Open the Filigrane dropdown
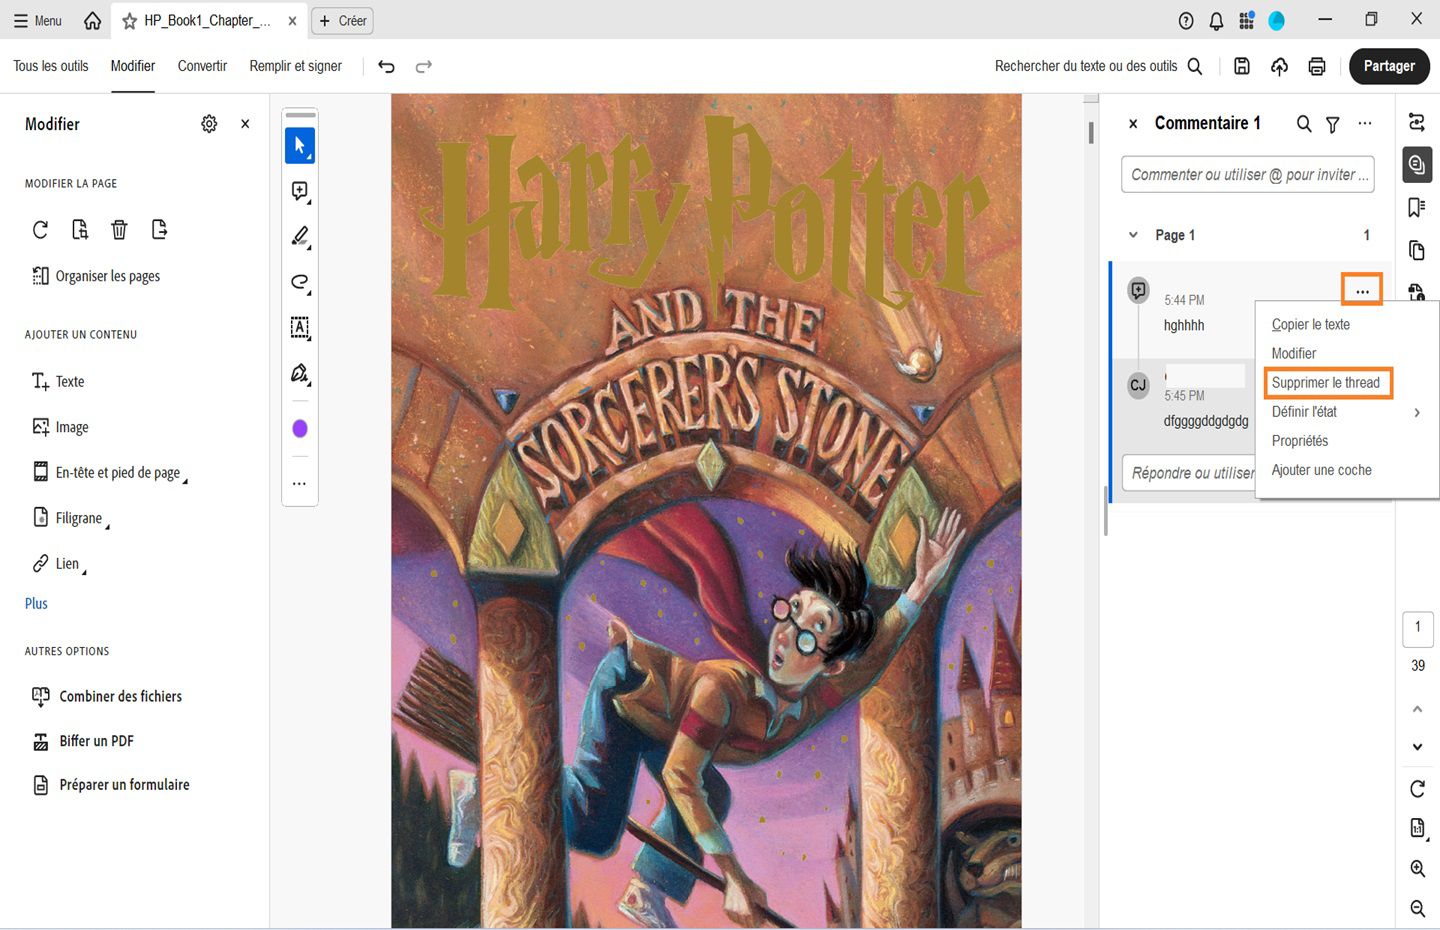 [71, 518]
